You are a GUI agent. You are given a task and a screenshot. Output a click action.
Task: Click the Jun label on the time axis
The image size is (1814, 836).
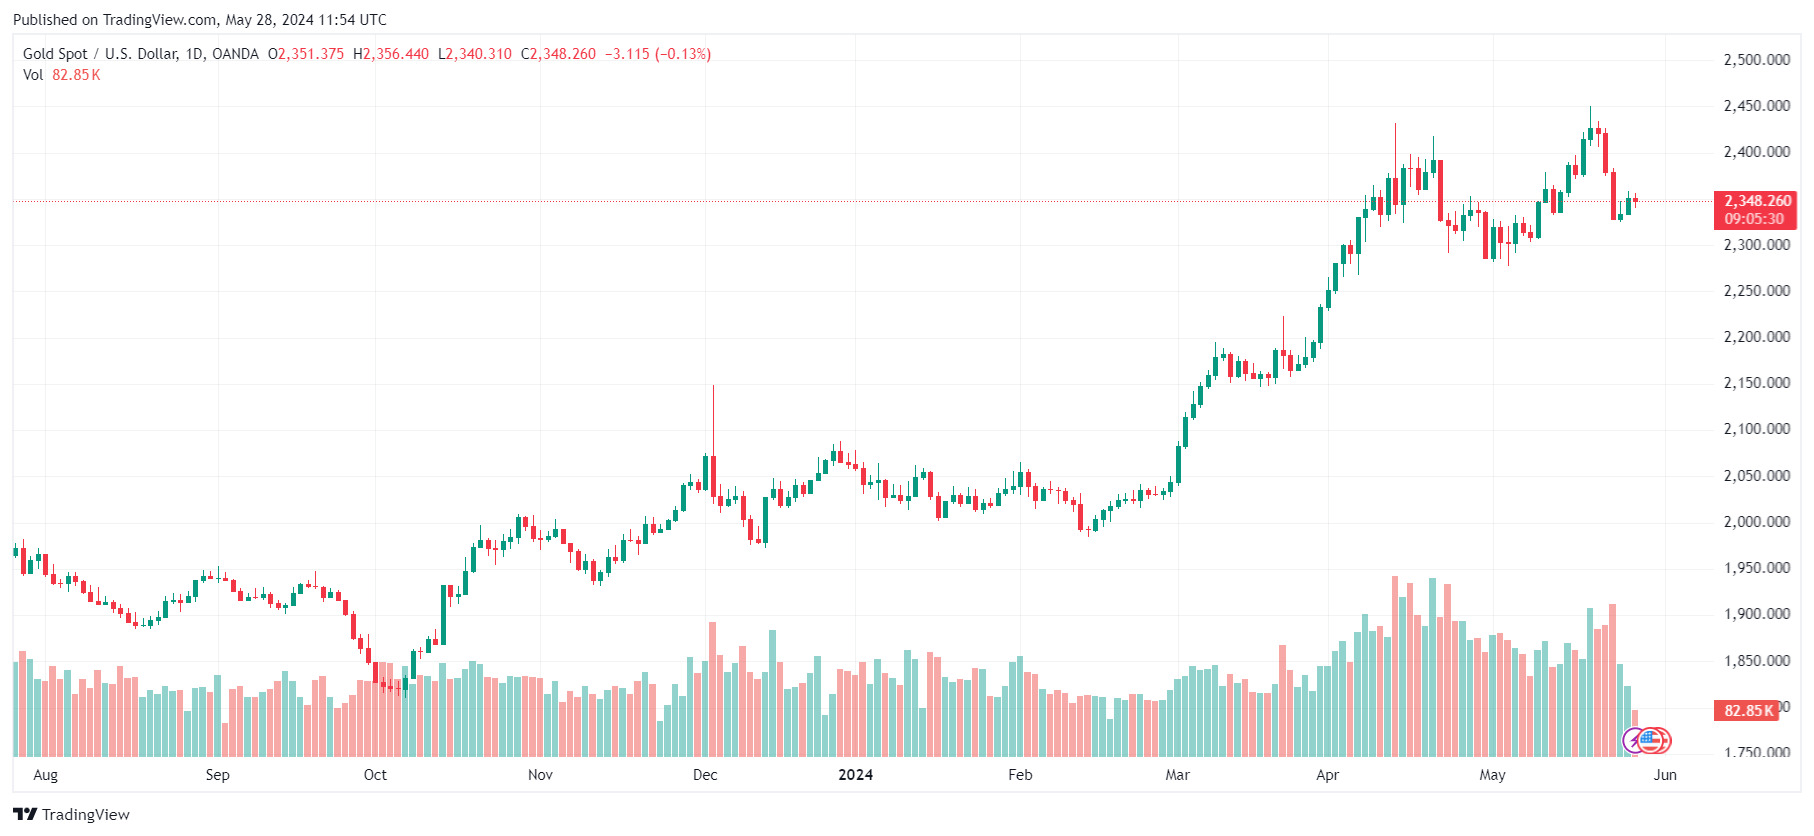point(1665,775)
